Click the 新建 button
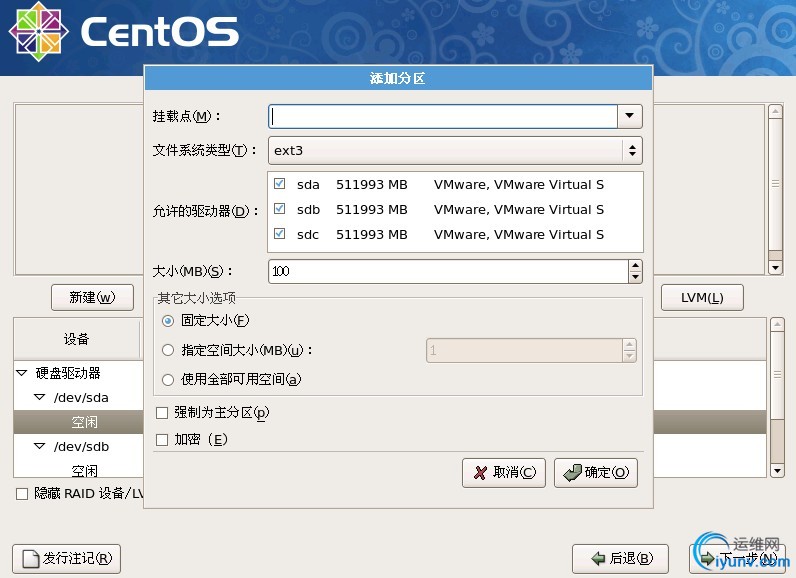Image resolution: width=796 pixels, height=578 pixels. pyautogui.click(x=92, y=297)
